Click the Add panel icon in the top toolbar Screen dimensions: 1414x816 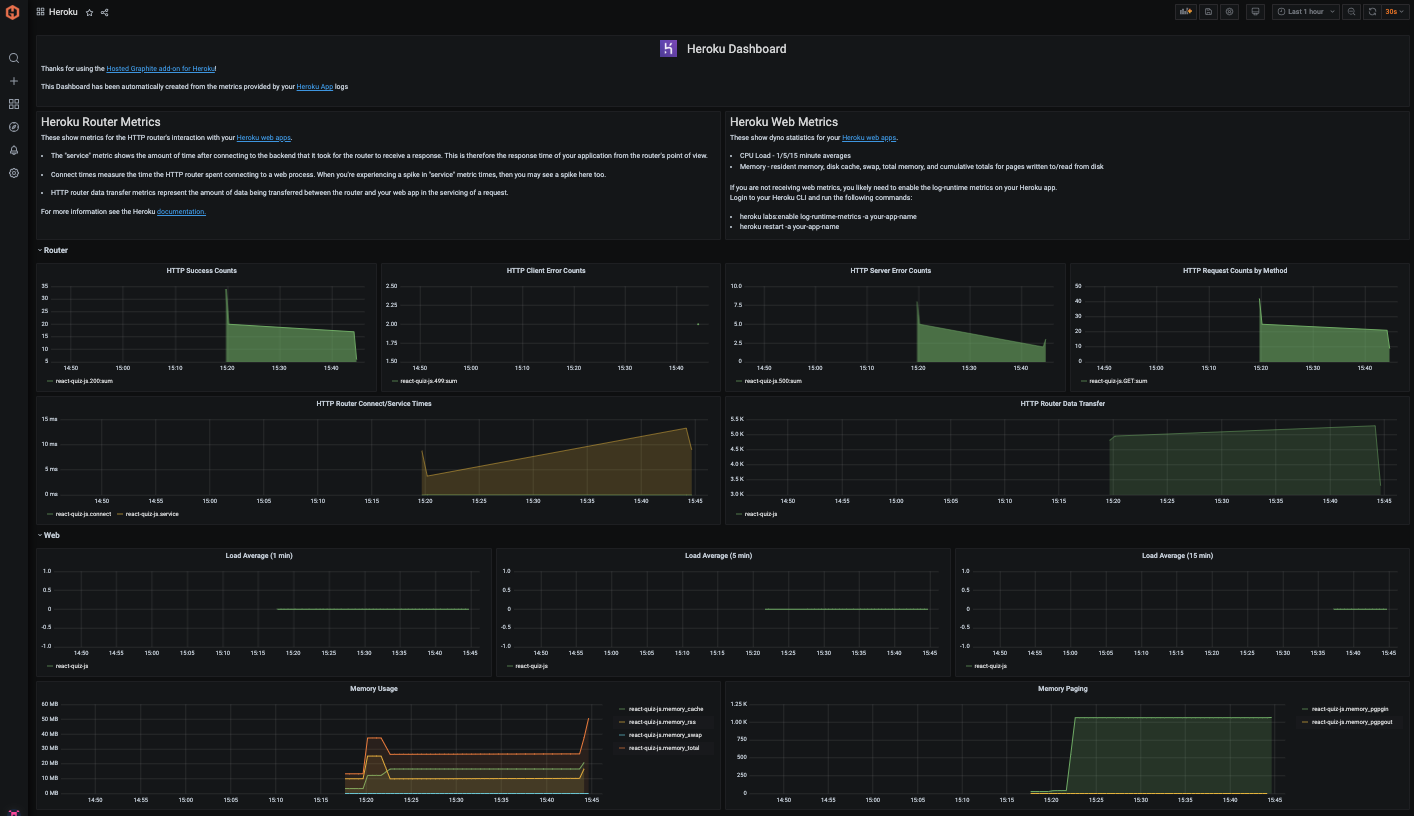(1187, 12)
